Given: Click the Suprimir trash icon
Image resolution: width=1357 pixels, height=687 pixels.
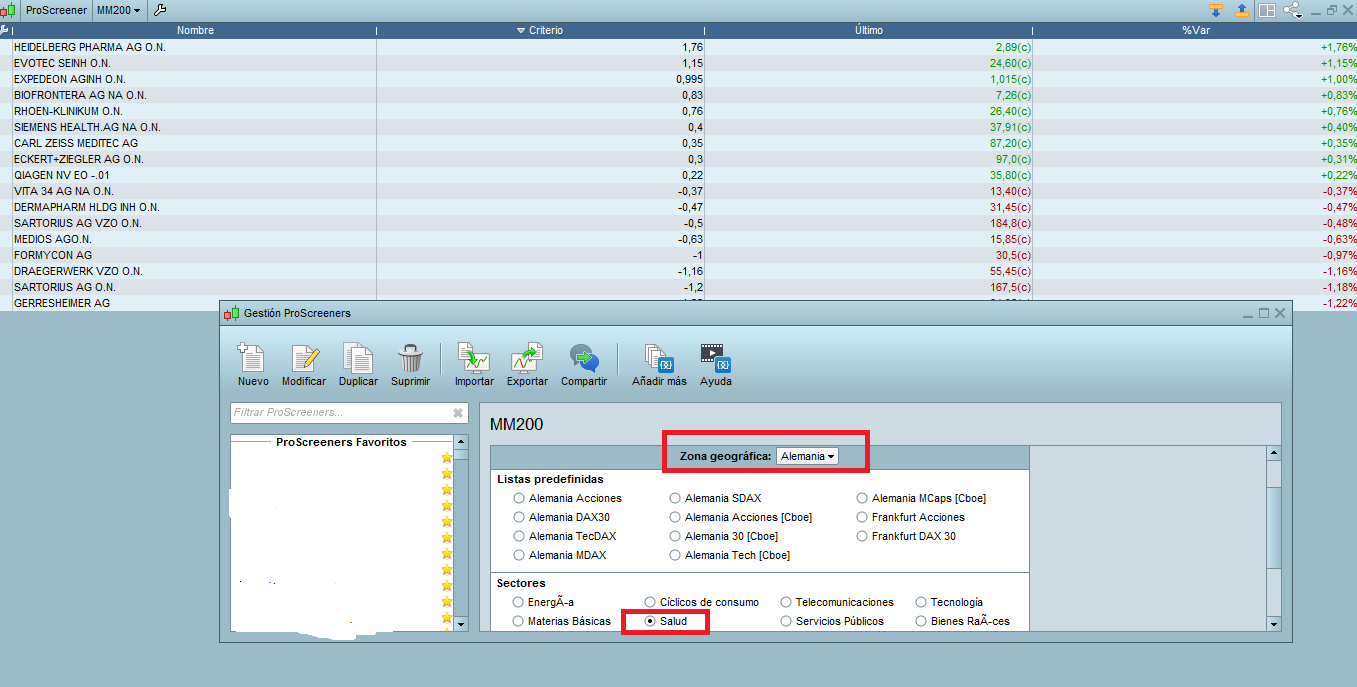Looking at the screenshot, I should pyautogui.click(x=410, y=358).
